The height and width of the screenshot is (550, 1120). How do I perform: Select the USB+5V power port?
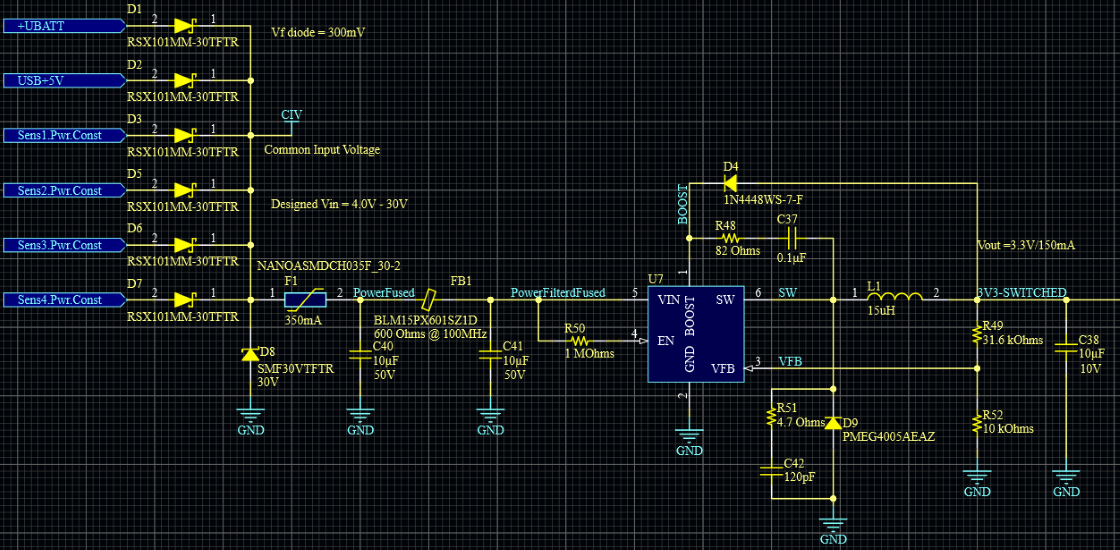pyautogui.click(x=64, y=81)
